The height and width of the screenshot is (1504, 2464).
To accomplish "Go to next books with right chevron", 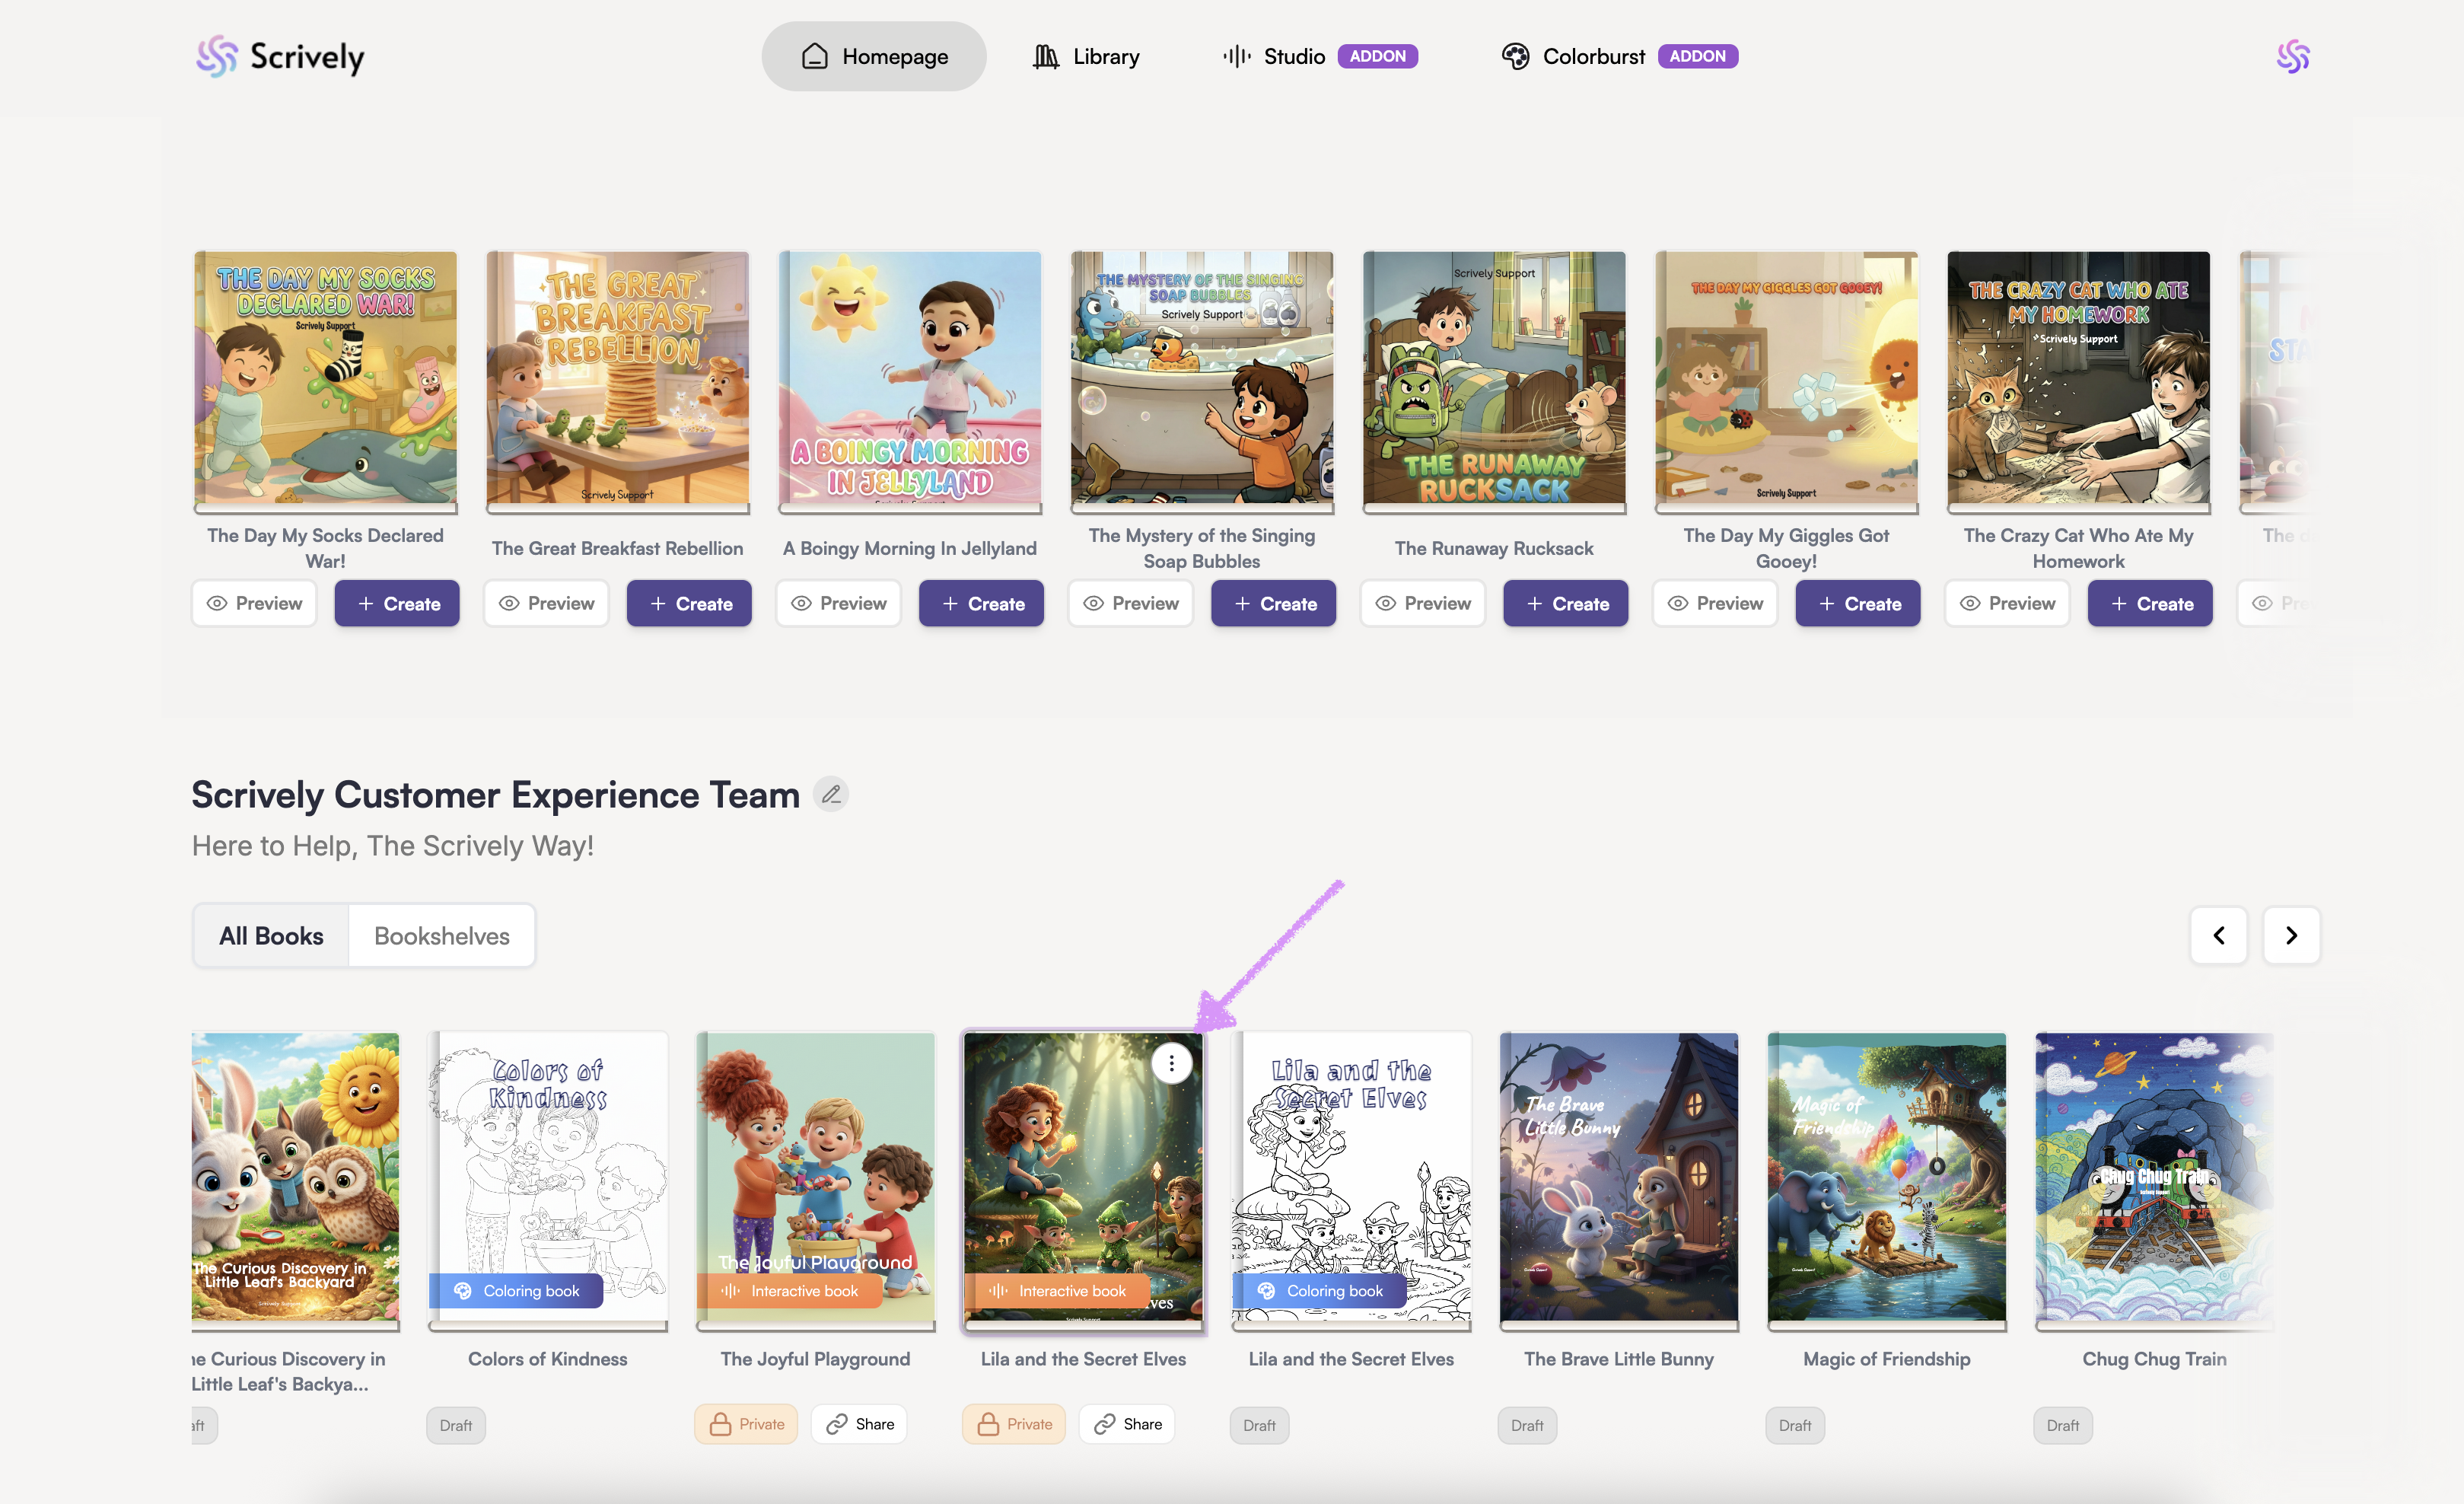I will click(2291, 936).
